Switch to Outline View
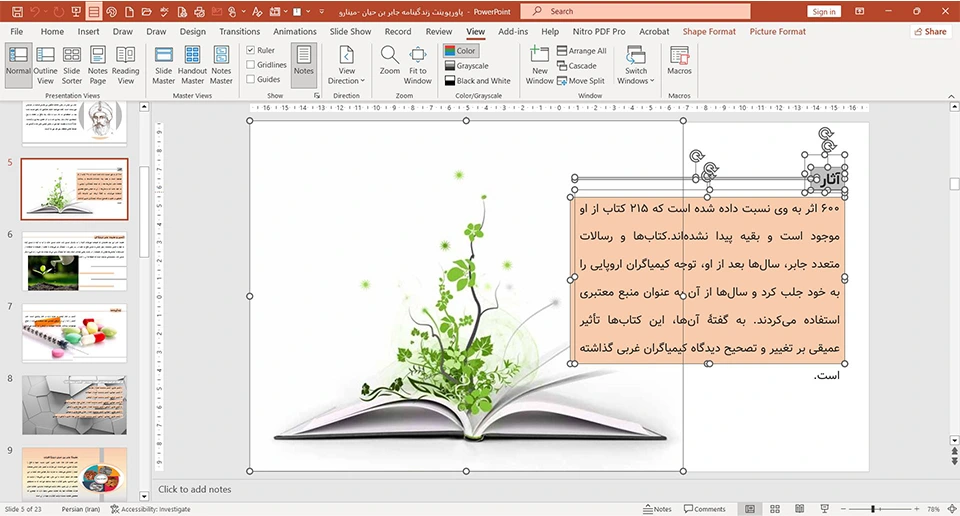The width and height of the screenshot is (960, 516). point(45,65)
